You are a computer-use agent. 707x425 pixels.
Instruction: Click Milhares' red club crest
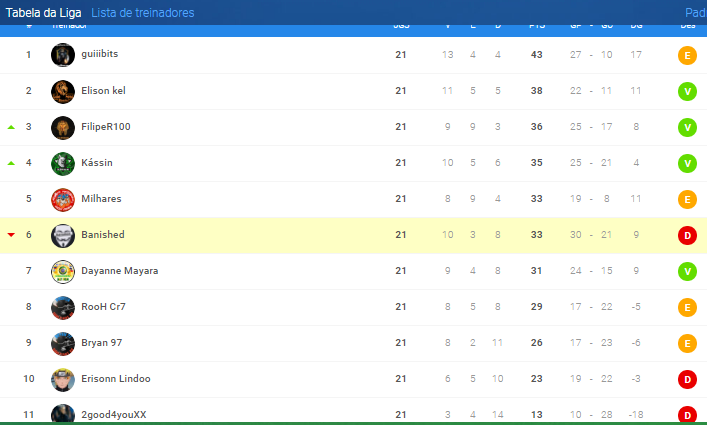pyautogui.click(x=63, y=200)
